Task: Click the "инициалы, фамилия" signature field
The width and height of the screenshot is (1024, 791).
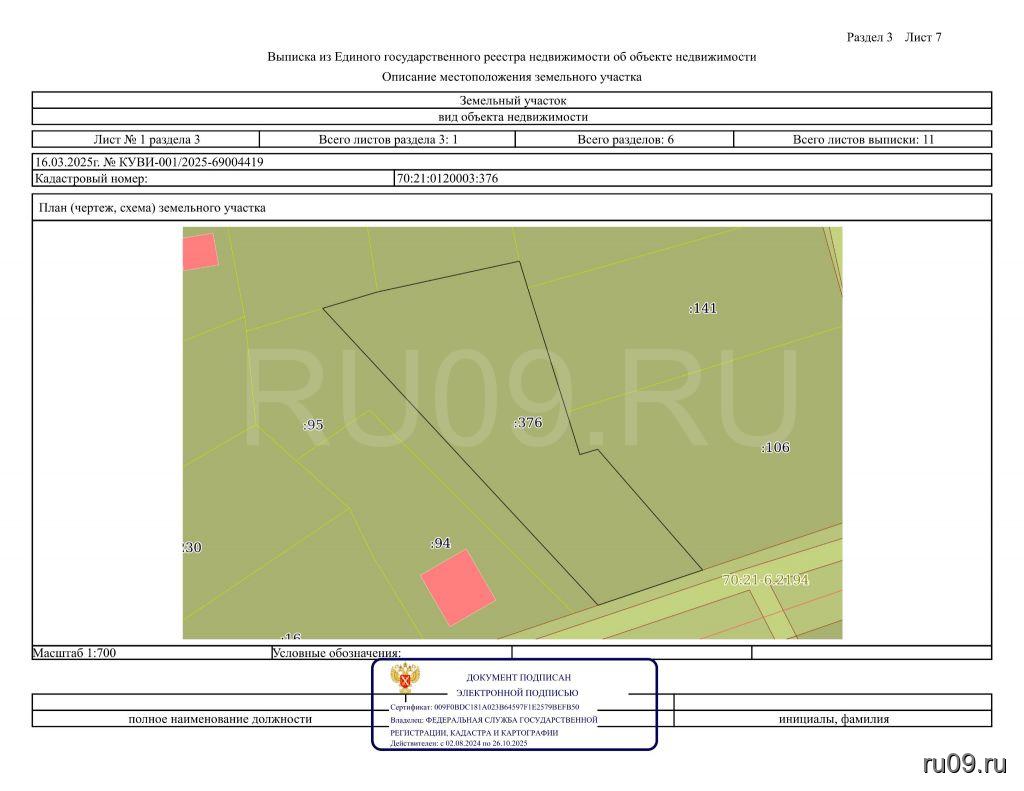Action: click(x=833, y=719)
